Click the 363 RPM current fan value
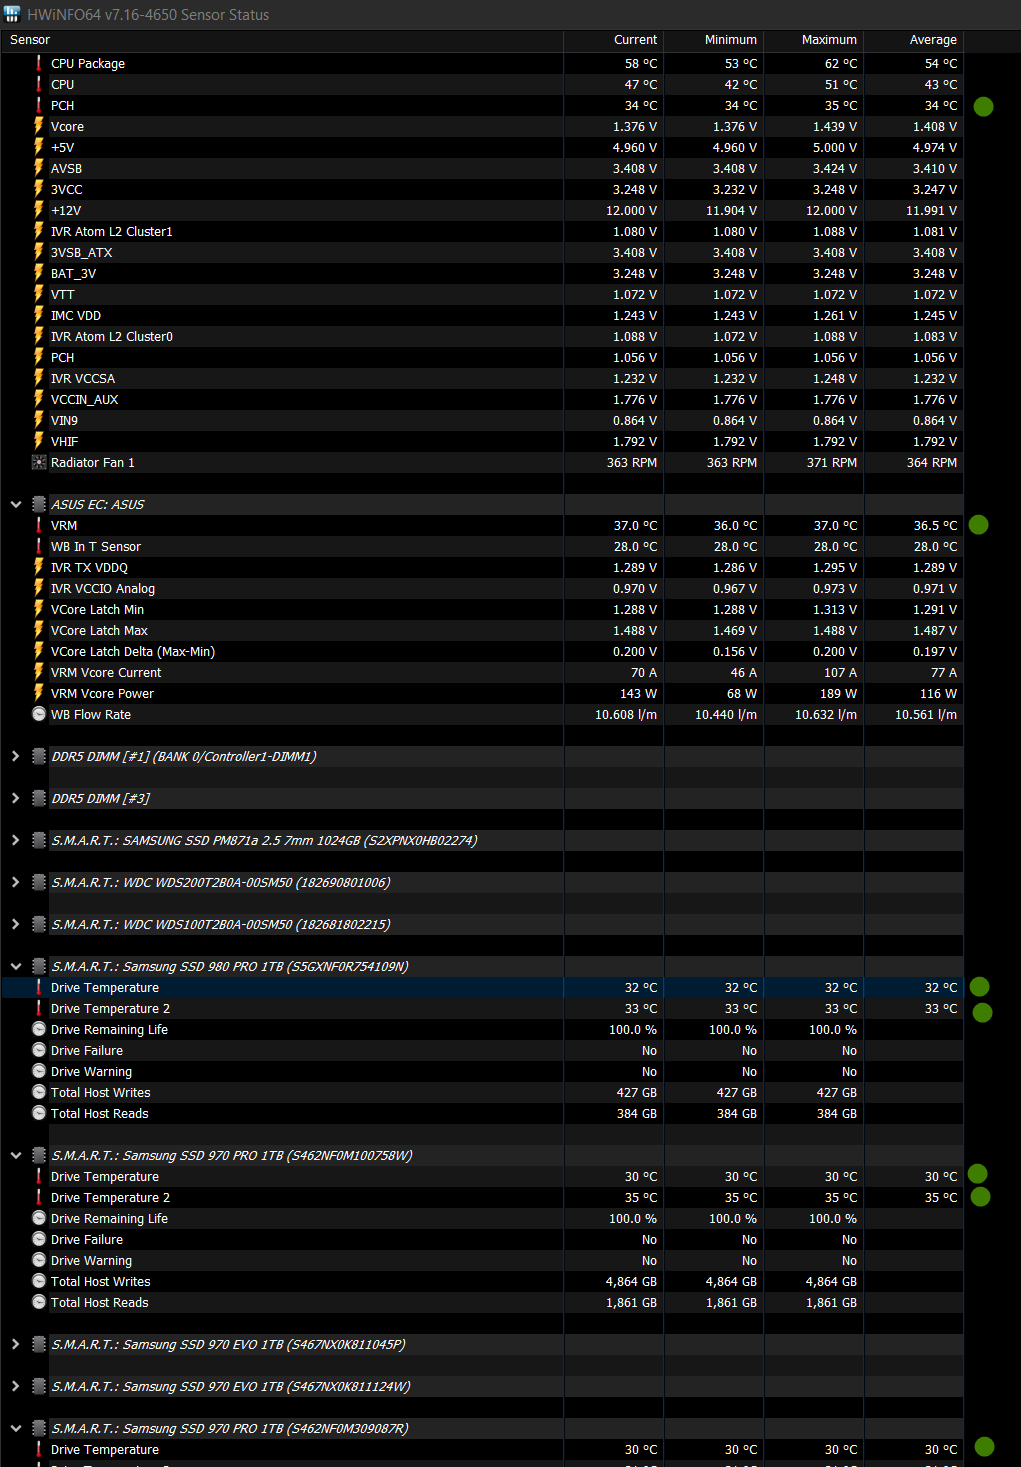Image resolution: width=1021 pixels, height=1467 pixels. point(632,462)
